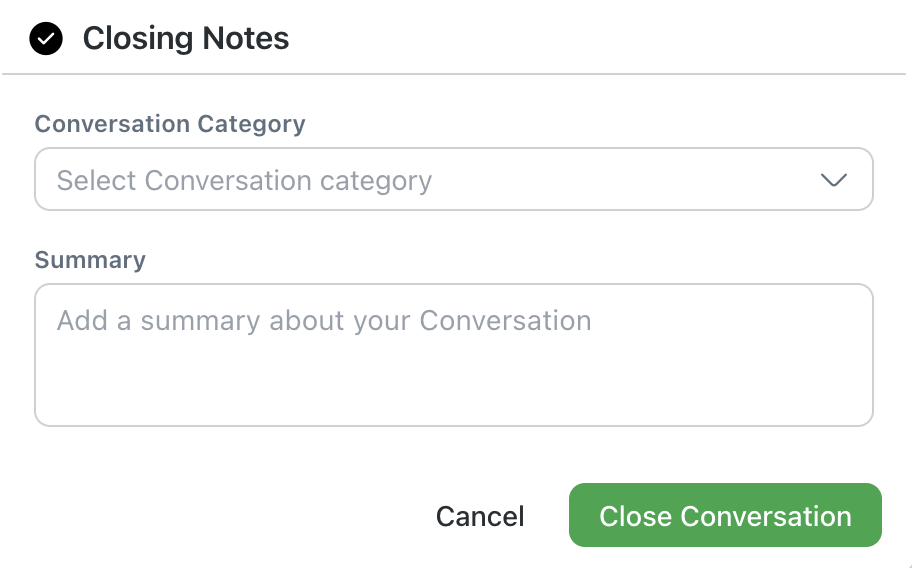Image resolution: width=912 pixels, height=568 pixels.
Task: Open the Conversation Category dropdown
Action: 453,180
